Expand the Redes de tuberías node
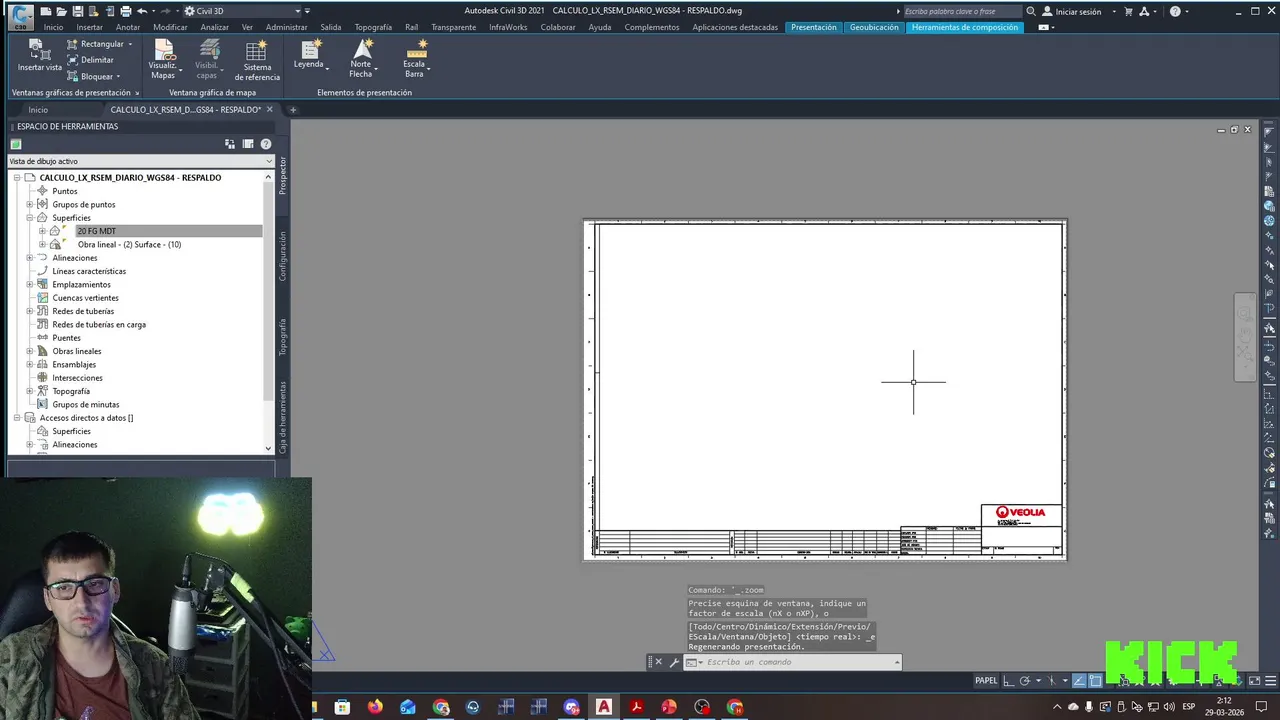The image size is (1280, 720). pos(30,311)
